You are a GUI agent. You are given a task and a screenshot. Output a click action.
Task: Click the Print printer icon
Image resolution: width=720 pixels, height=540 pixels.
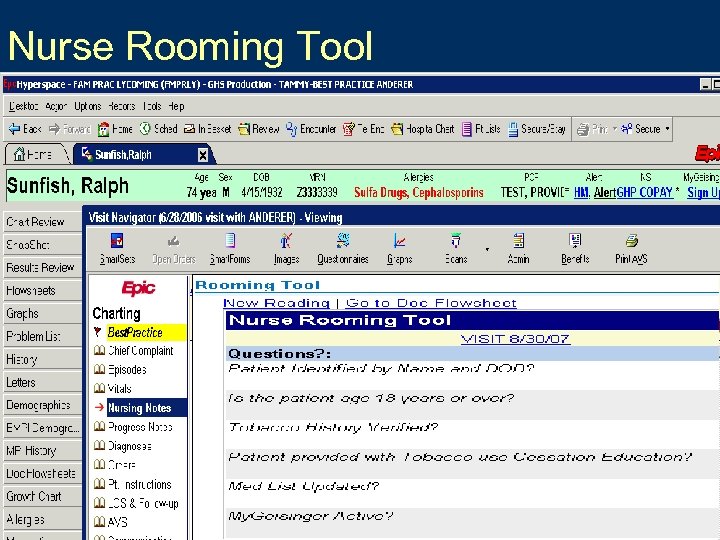[583, 129]
